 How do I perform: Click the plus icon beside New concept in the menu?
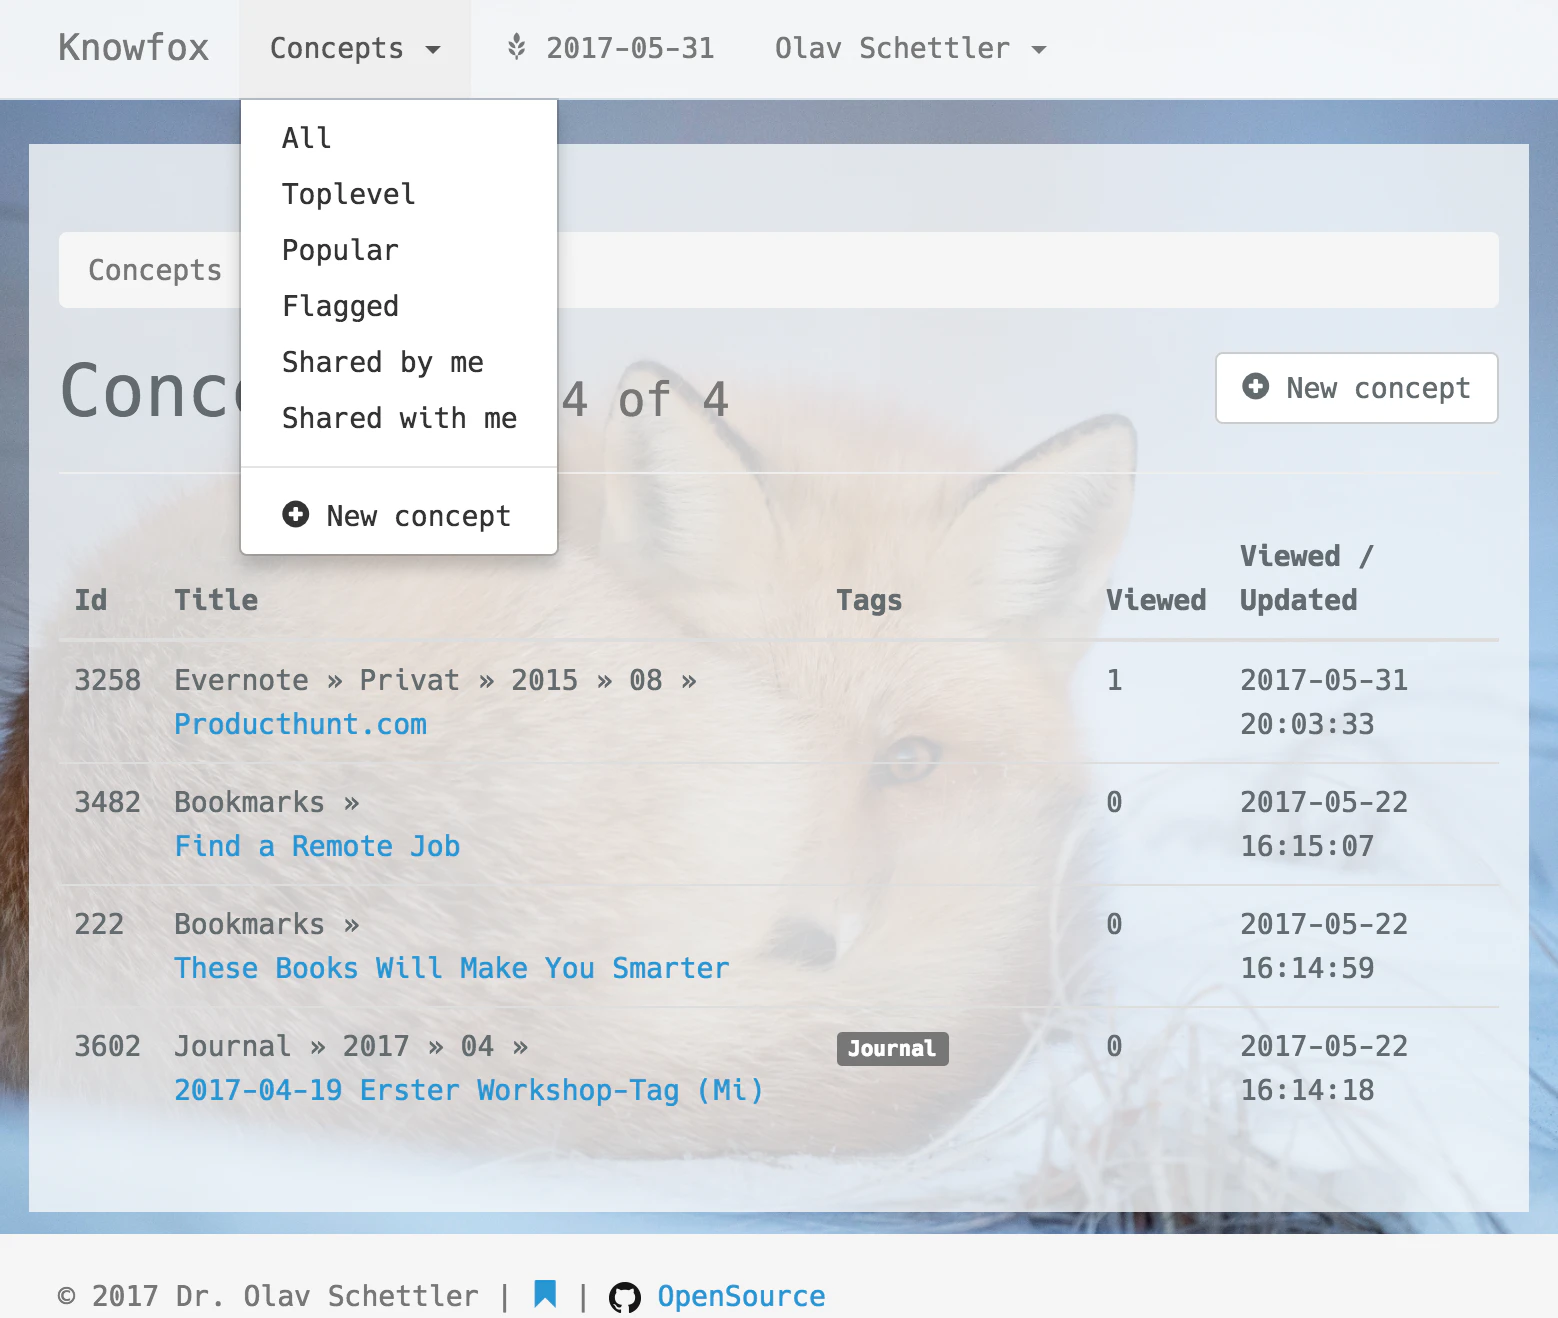pos(296,514)
